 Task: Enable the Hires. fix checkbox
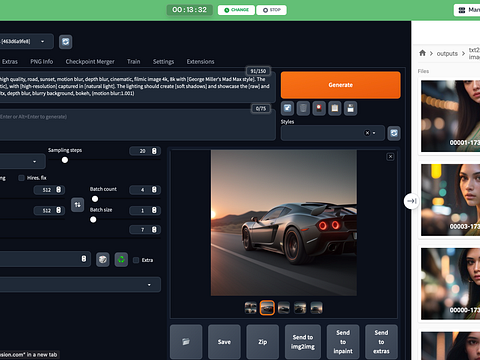coord(22,178)
